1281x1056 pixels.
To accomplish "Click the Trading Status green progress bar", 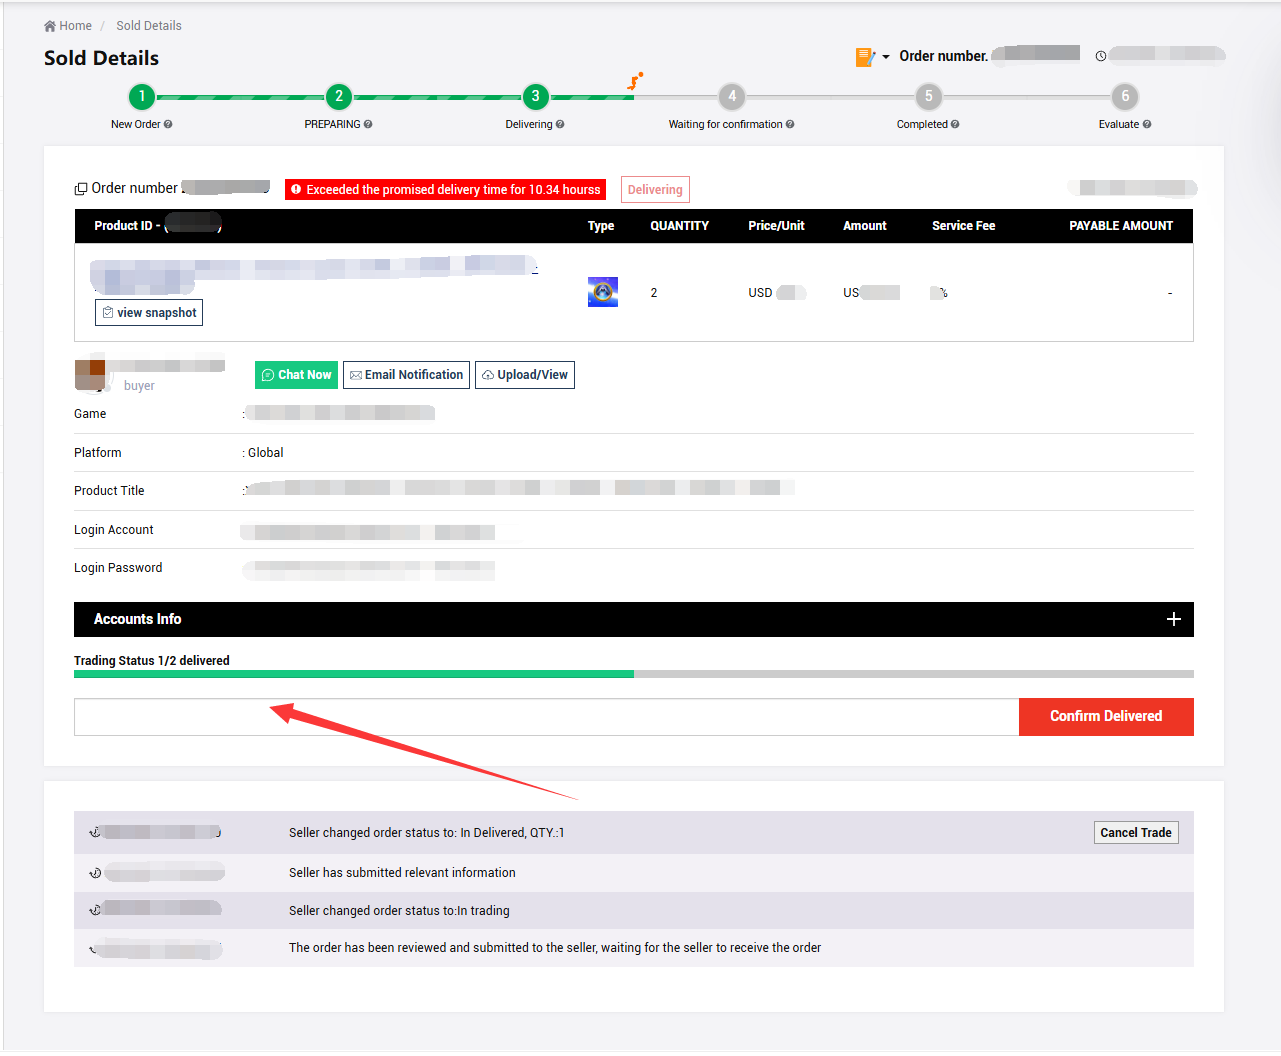I will [353, 674].
